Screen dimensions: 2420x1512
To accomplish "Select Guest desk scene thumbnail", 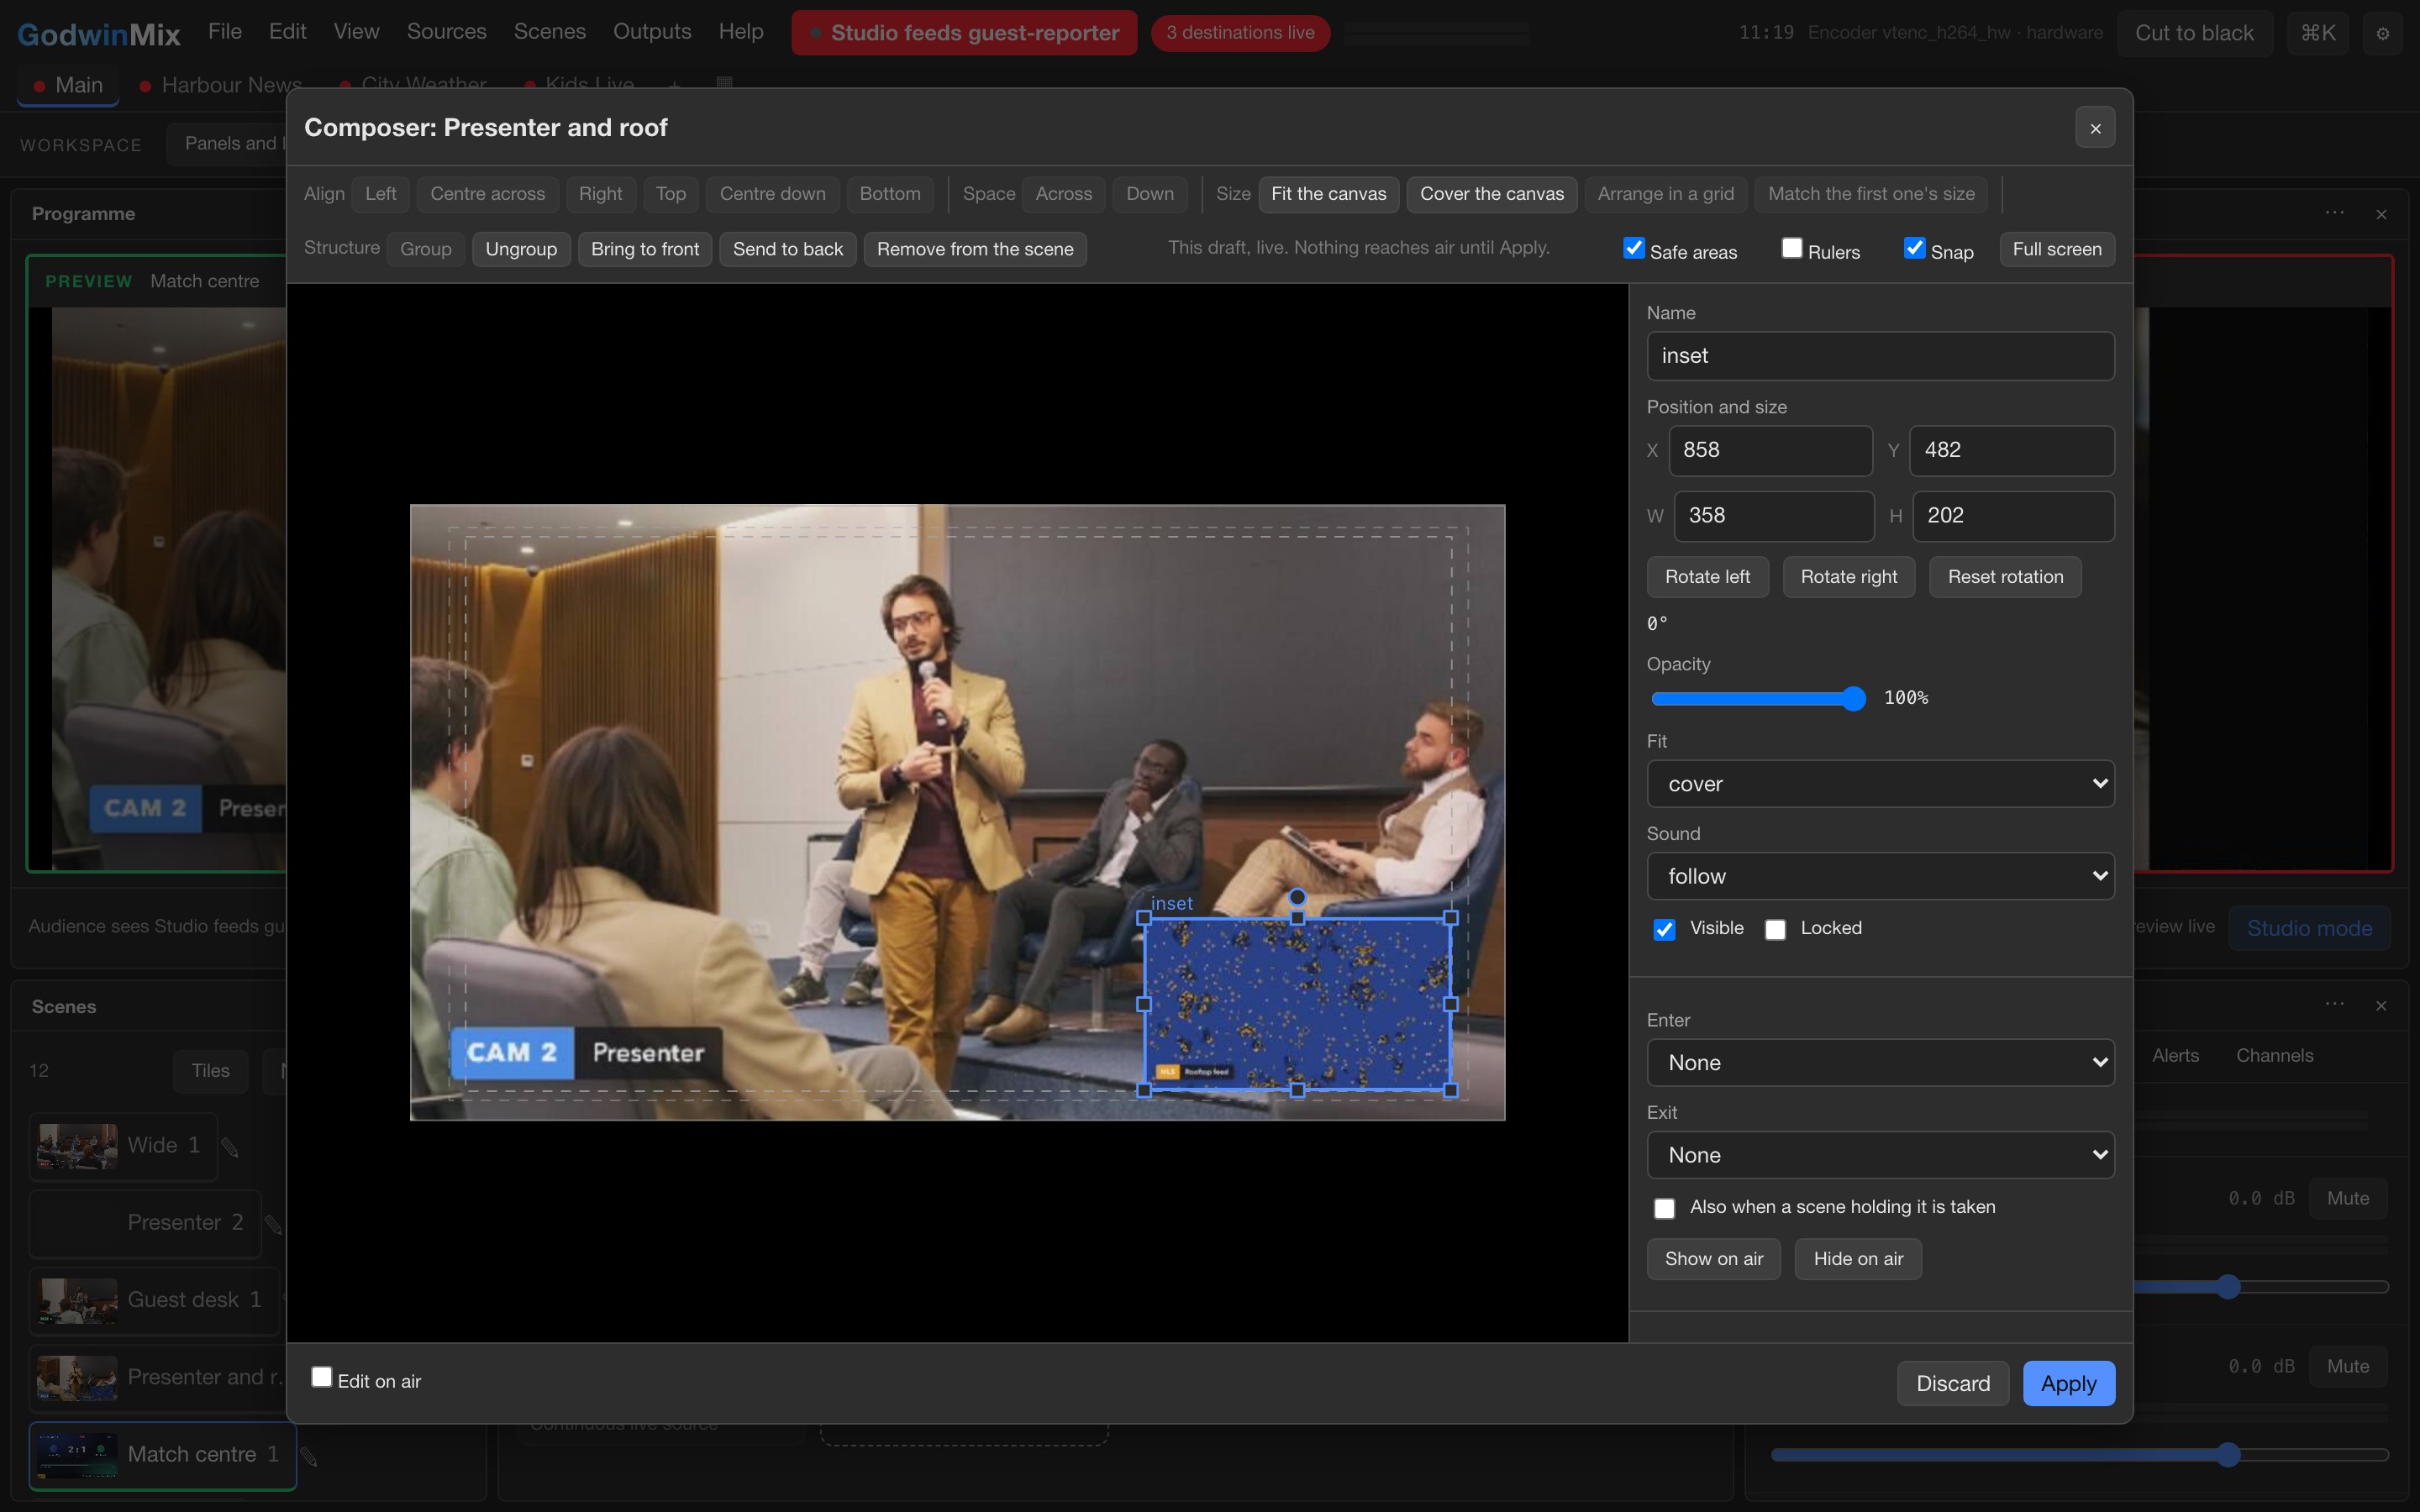I will click(x=78, y=1300).
